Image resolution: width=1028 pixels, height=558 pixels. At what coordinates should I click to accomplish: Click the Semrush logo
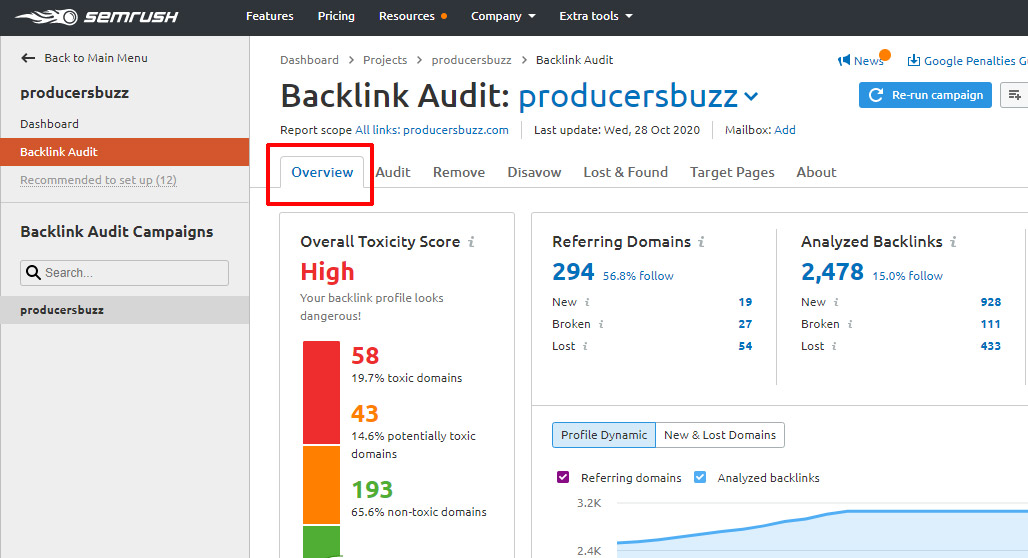click(96, 16)
